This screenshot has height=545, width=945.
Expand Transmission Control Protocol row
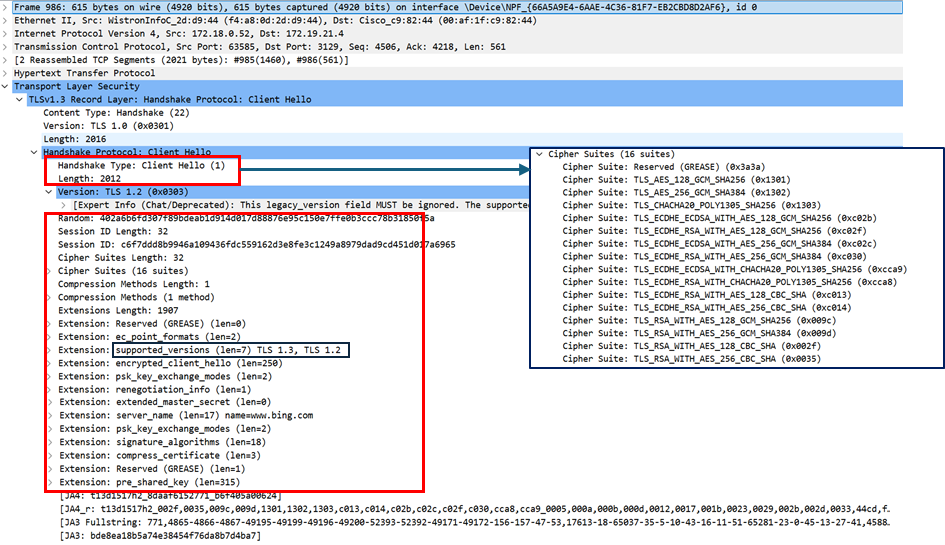pos(5,47)
